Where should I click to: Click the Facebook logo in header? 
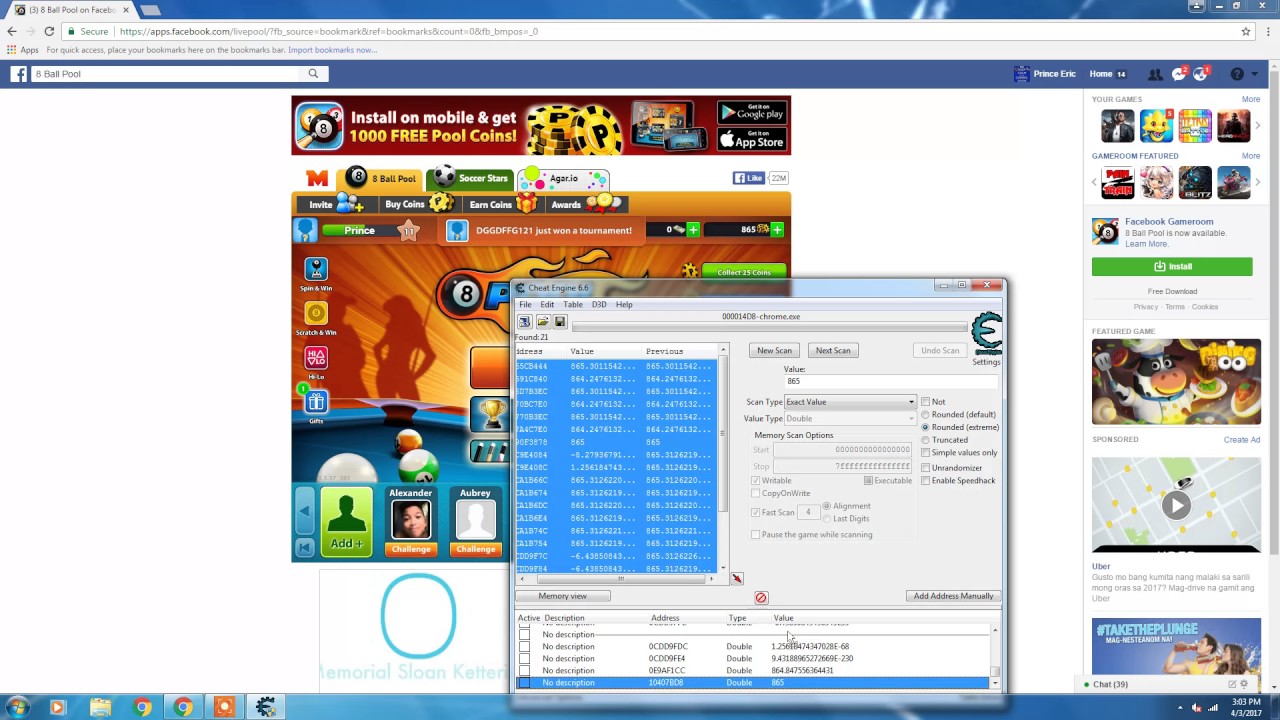[18, 74]
